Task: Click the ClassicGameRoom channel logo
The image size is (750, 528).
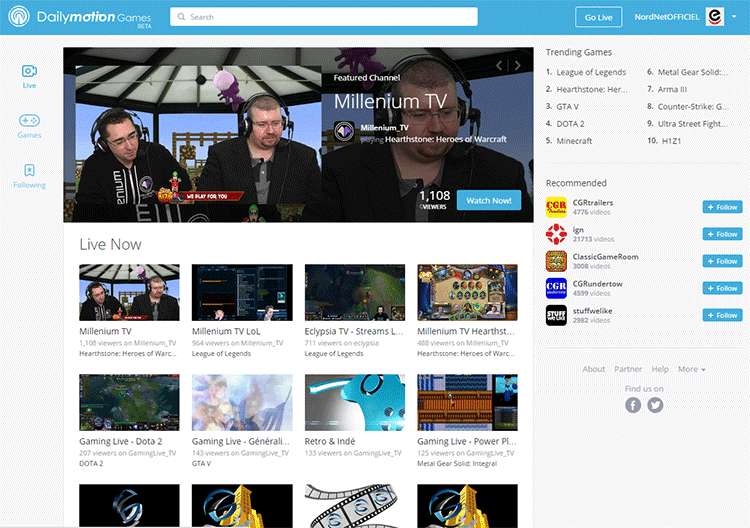Action: pyautogui.click(x=556, y=261)
